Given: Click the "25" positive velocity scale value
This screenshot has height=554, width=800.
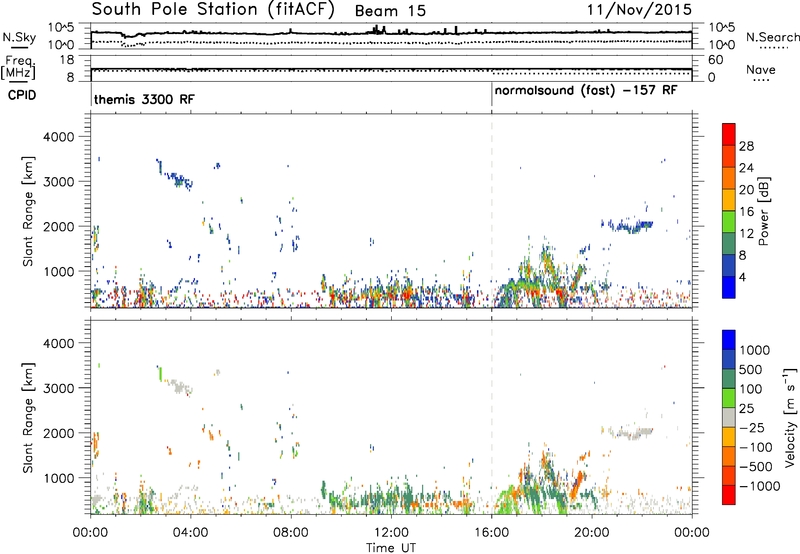Looking at the screenshot, I should tap(747, 409).
